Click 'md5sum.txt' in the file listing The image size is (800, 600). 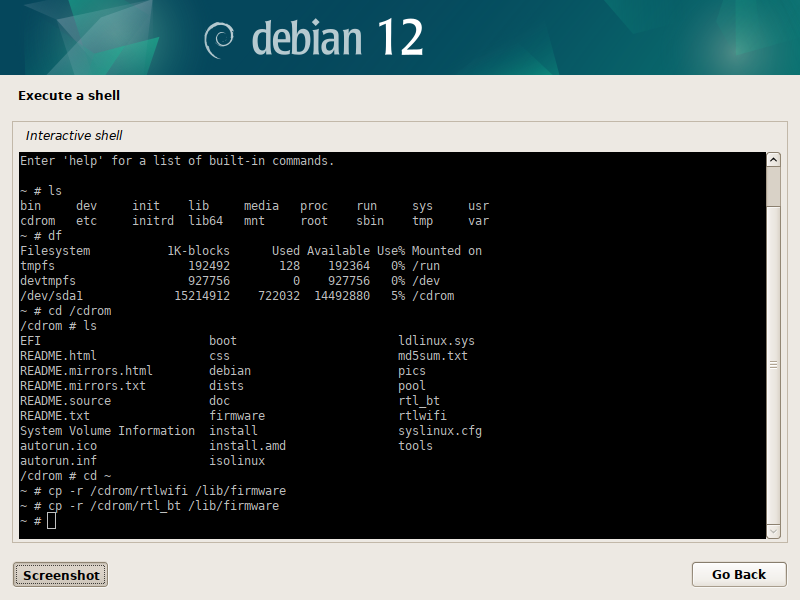[x=433, y=356]
